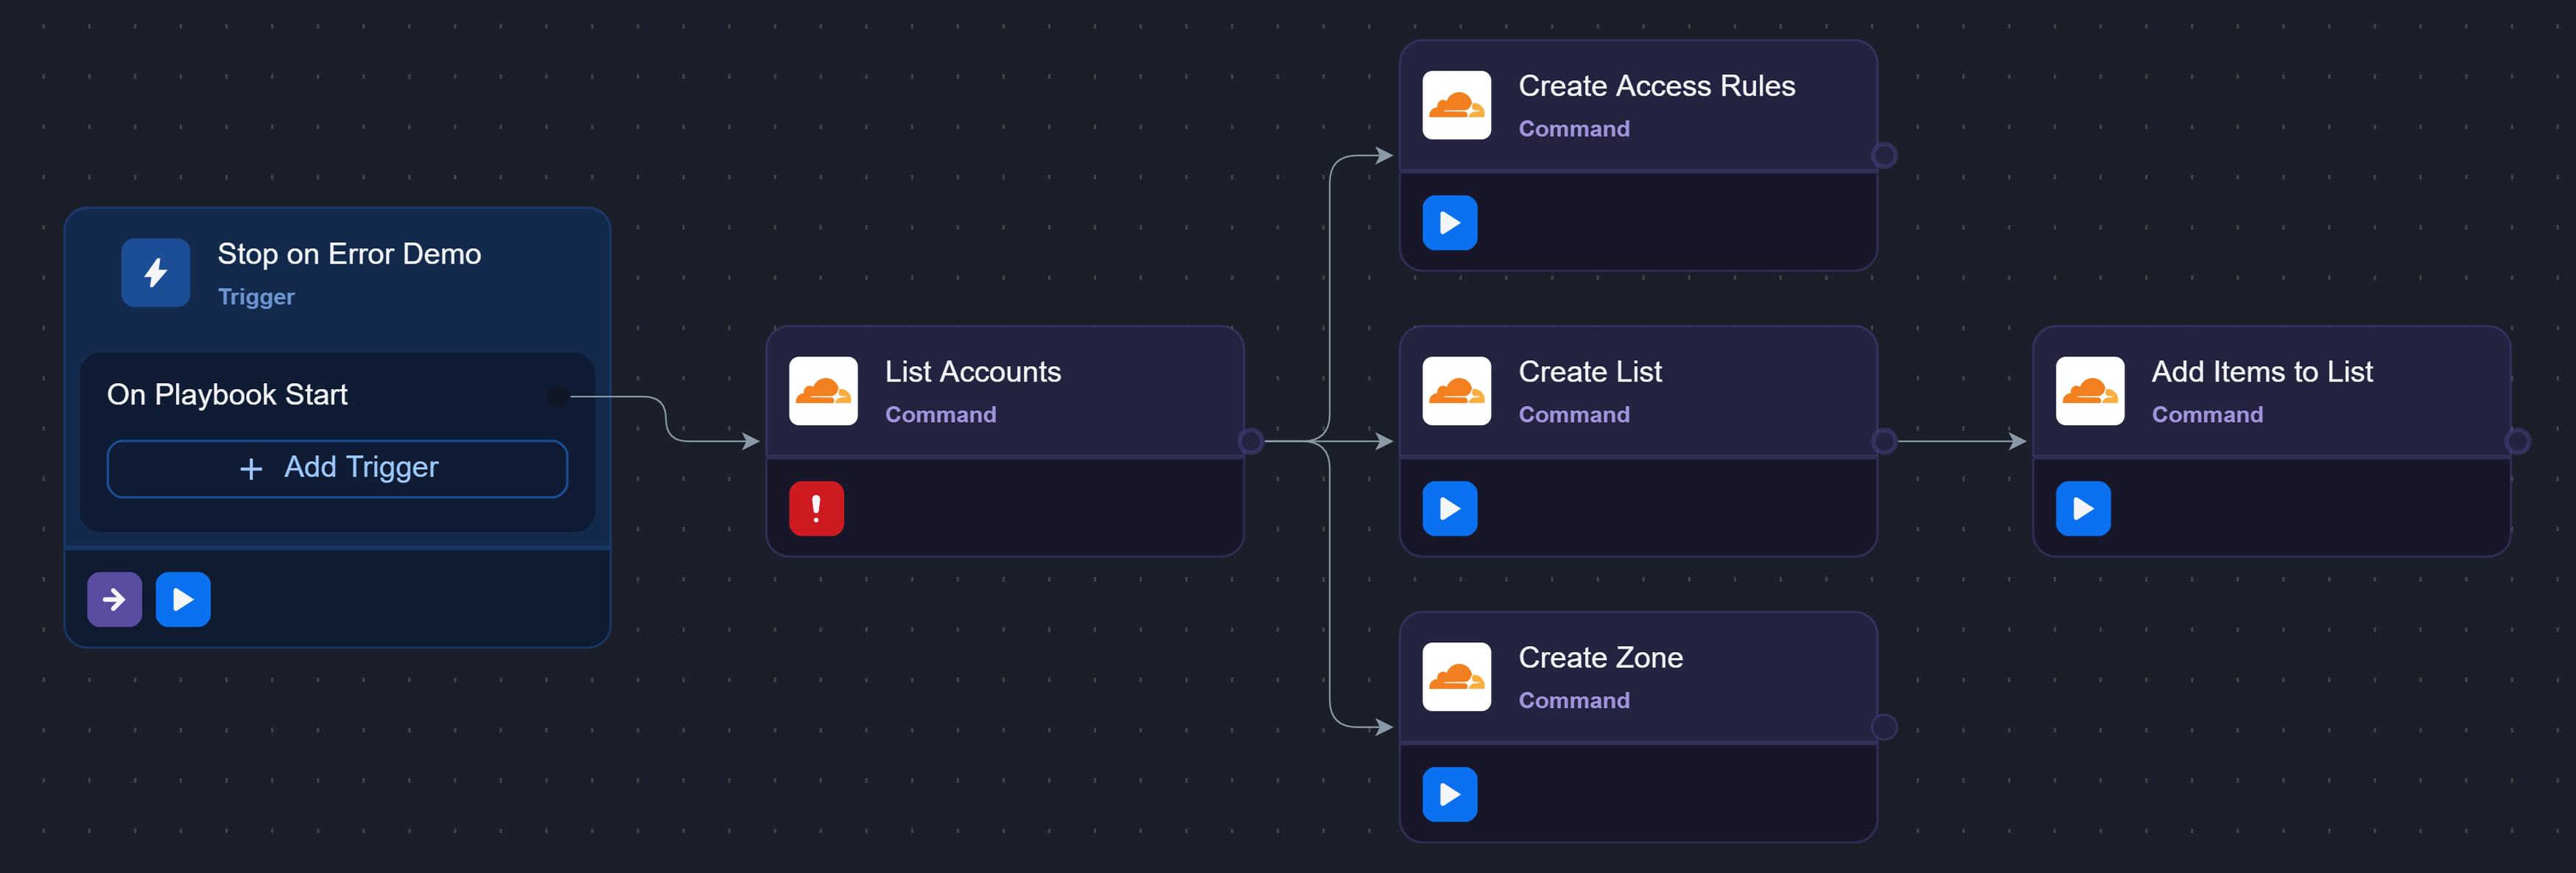This screenshot has width=2576, height=873.
Task: Click the Cloudflare icon on List Accounts
Action: click(822, 391)
